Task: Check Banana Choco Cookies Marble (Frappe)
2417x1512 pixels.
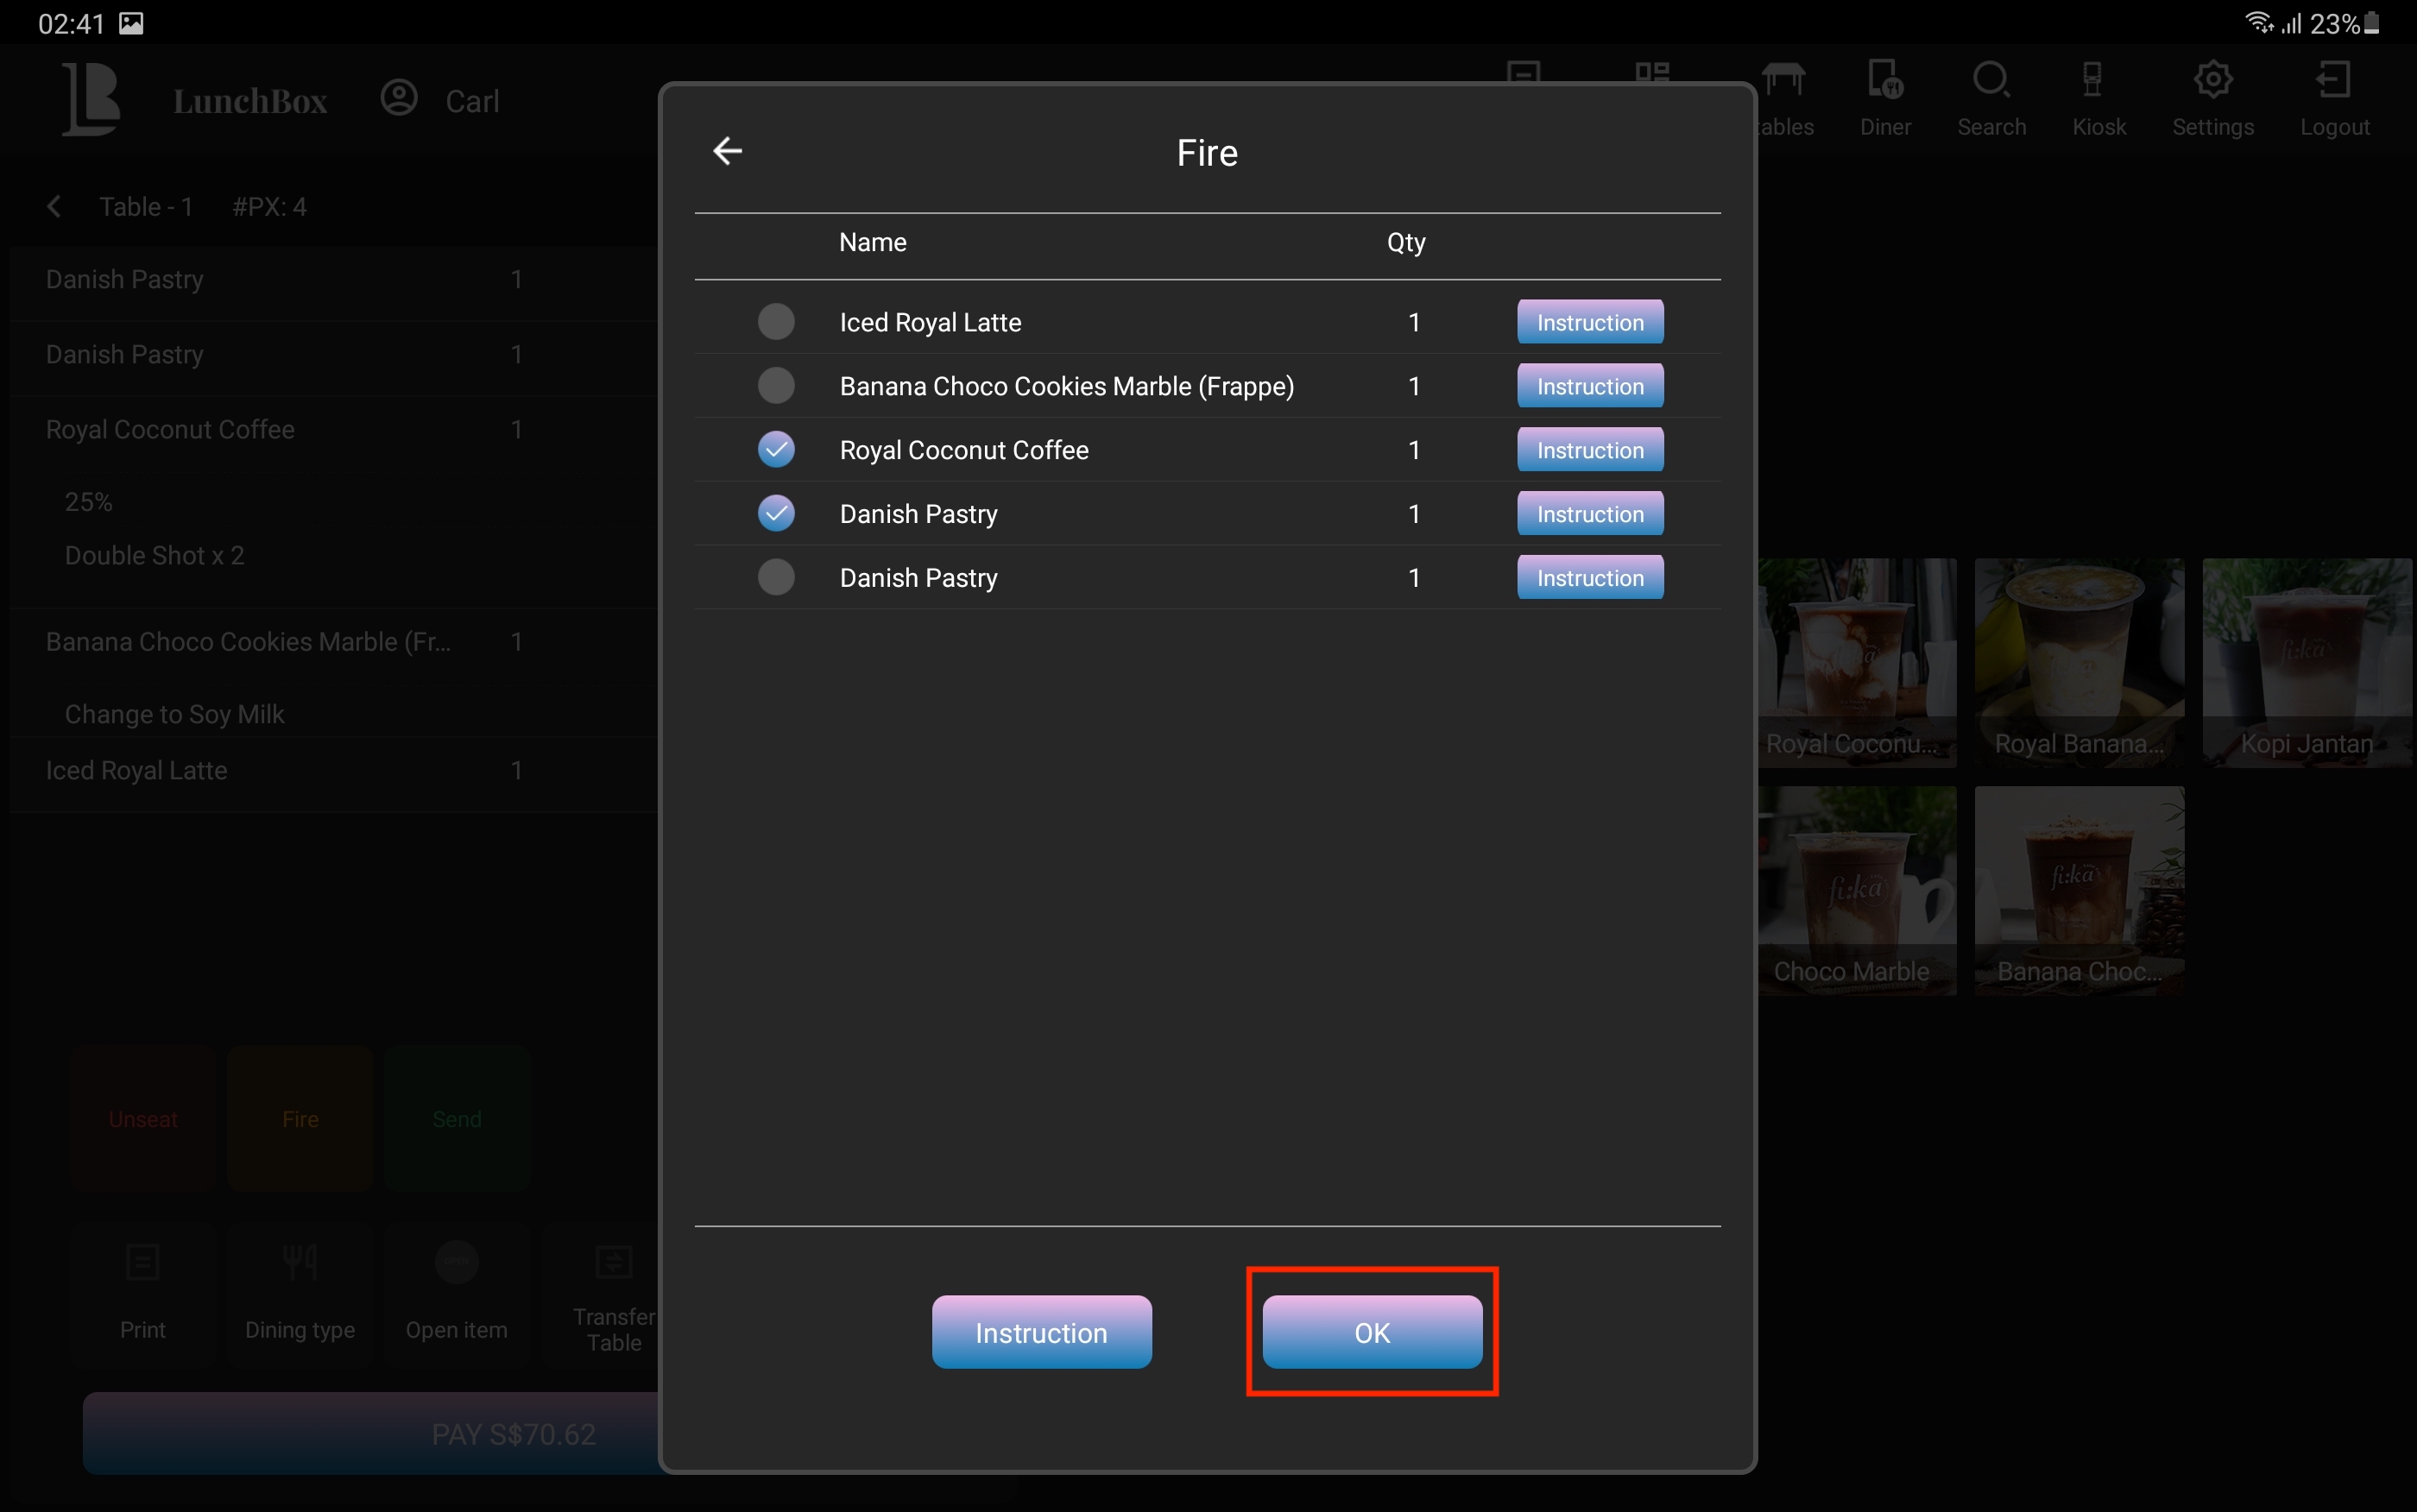Action: (776, 386)
